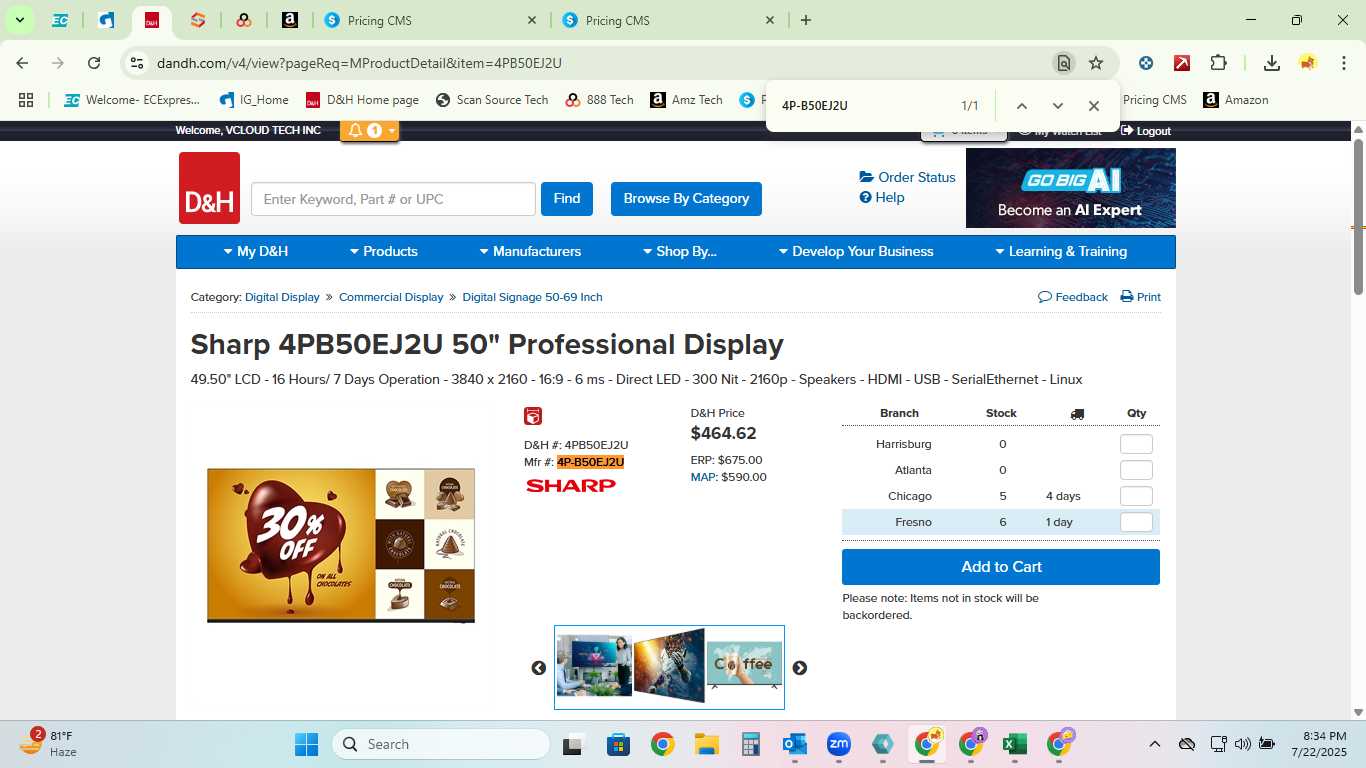Click the Go Big AI banner
The width and height of the screenshot is (1366, 768).
pos(1070,188)
